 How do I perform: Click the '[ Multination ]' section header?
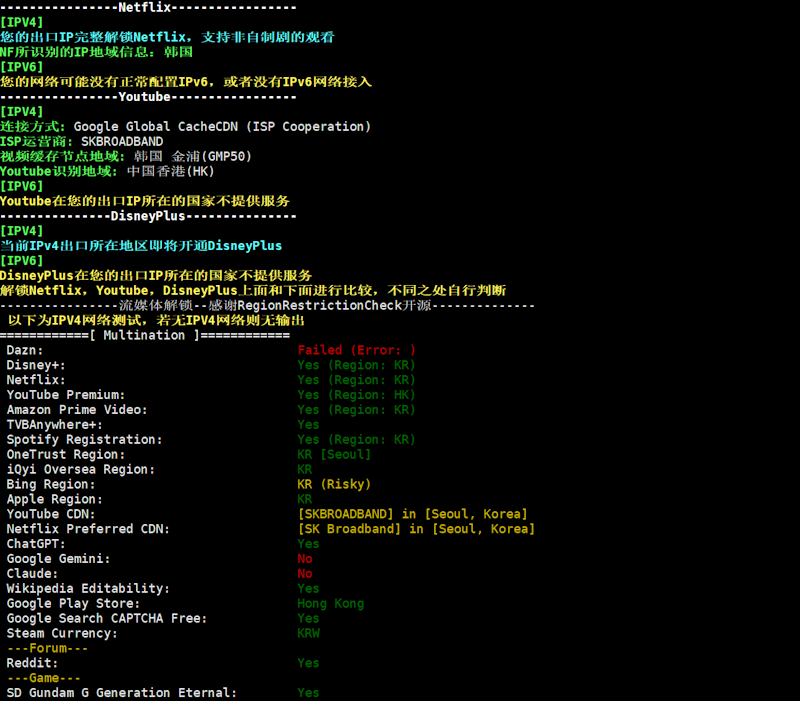[x=145, y=335]
